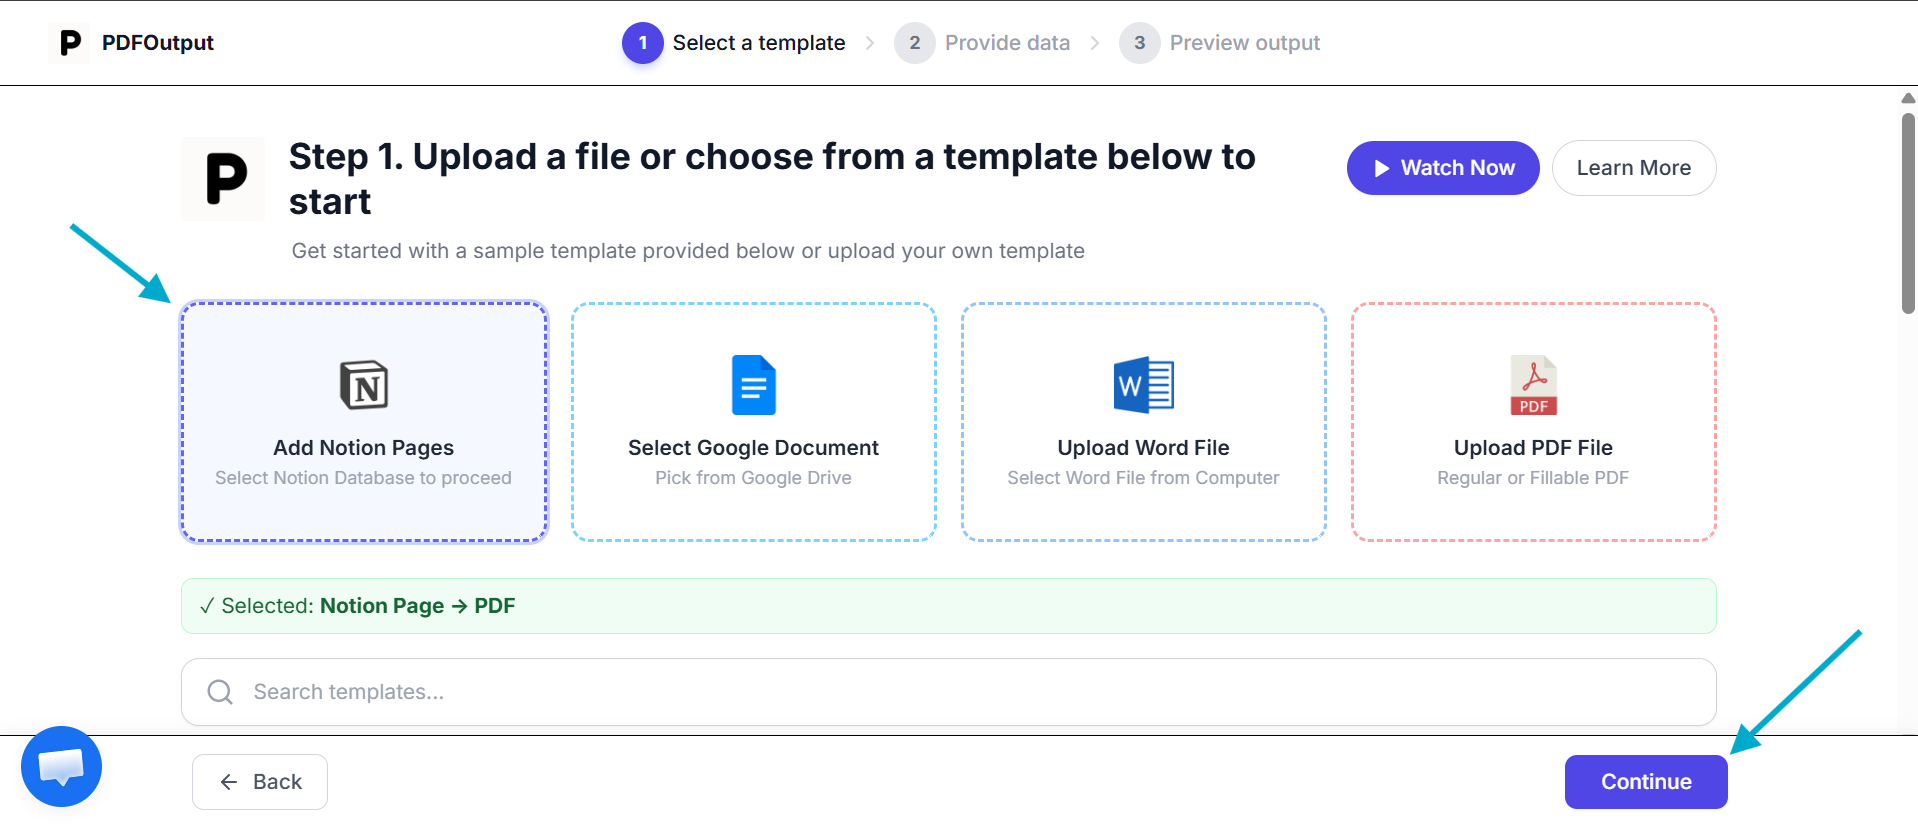
Task: Click the scrollbar up arrow
Action: click(1908, 98)
